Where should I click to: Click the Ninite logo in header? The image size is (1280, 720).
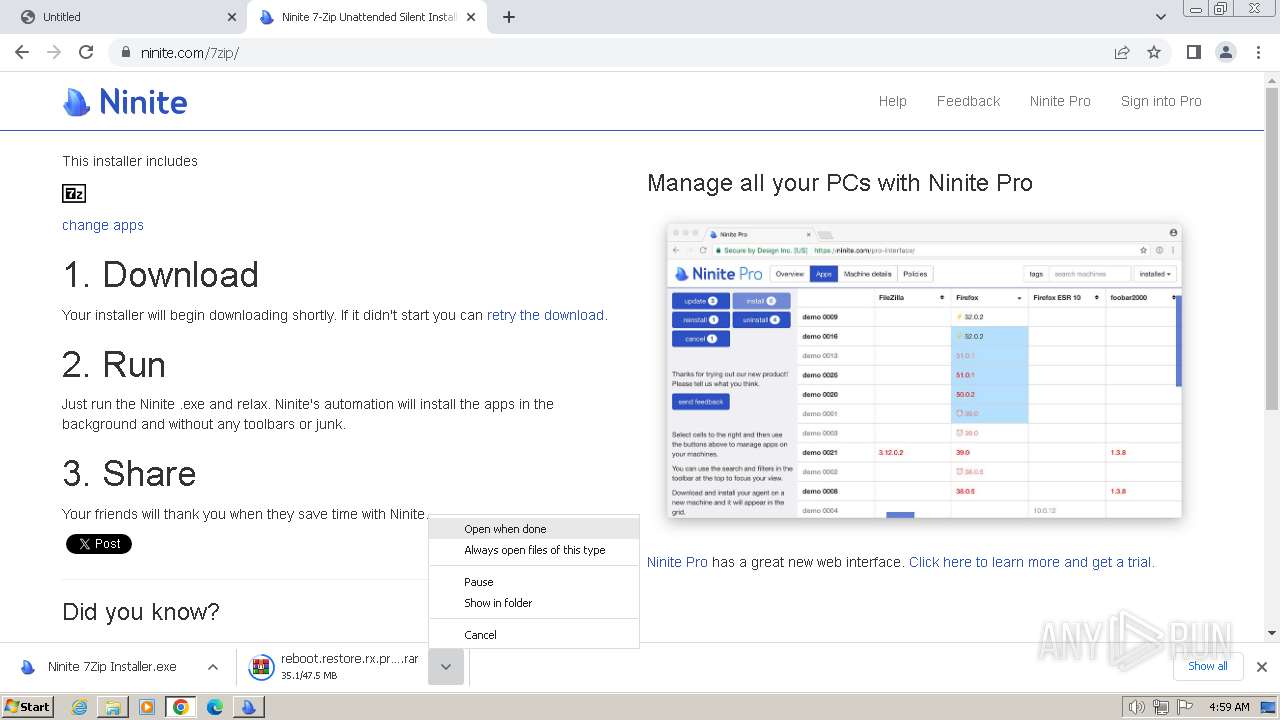tap(125, 101)
